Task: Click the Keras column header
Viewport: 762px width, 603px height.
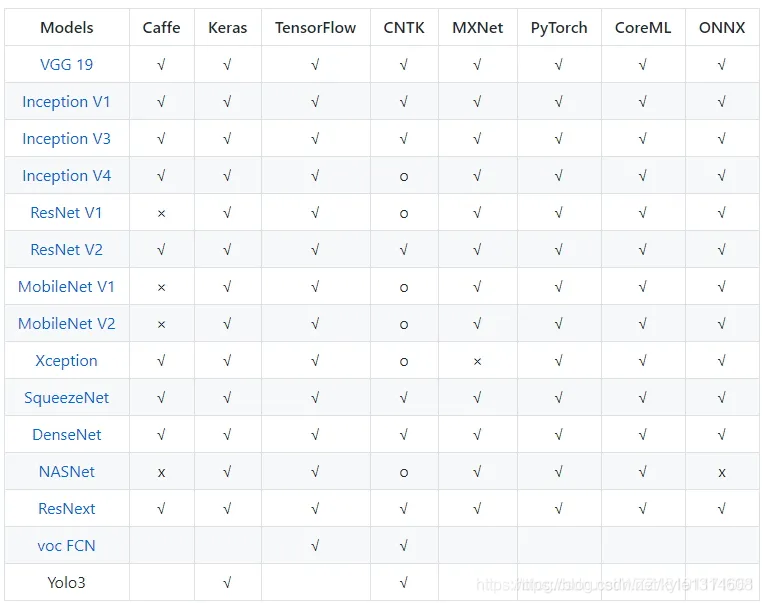Action: (x=227, y=28)
